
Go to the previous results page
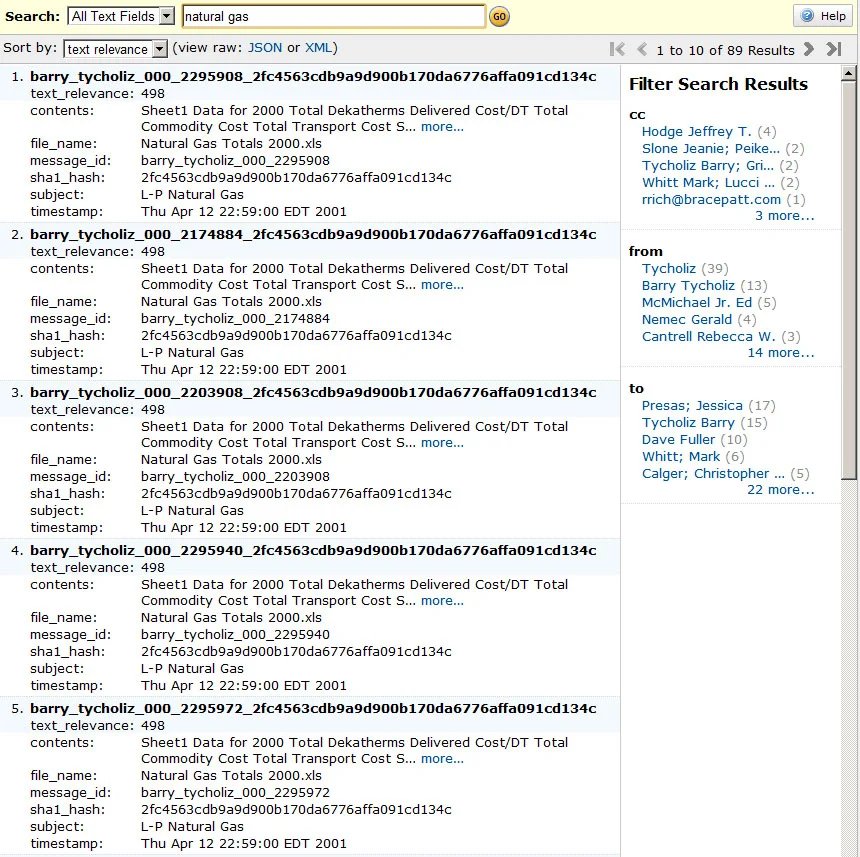point(642,48)
